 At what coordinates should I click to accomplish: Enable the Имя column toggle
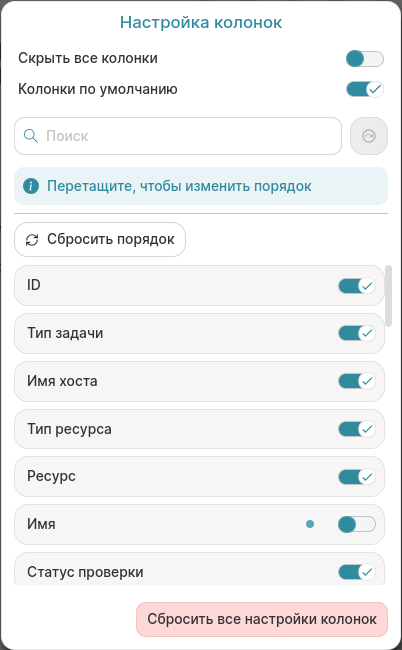(x=357, y=524)
